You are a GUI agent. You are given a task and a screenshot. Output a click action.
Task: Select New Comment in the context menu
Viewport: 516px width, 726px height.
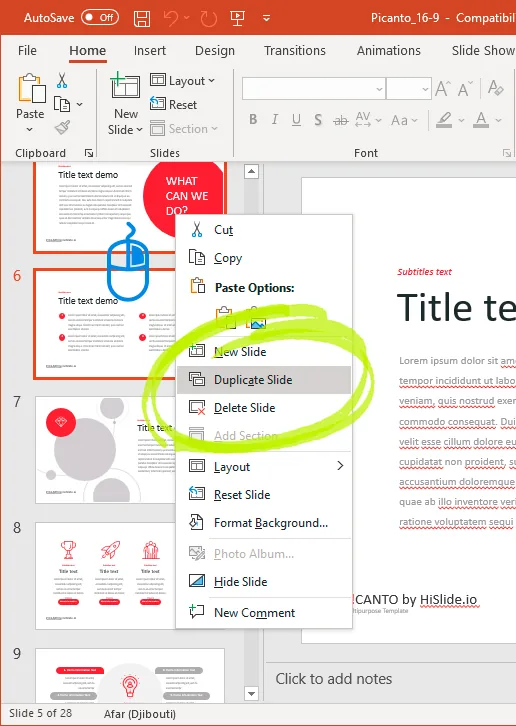point(264,613)
